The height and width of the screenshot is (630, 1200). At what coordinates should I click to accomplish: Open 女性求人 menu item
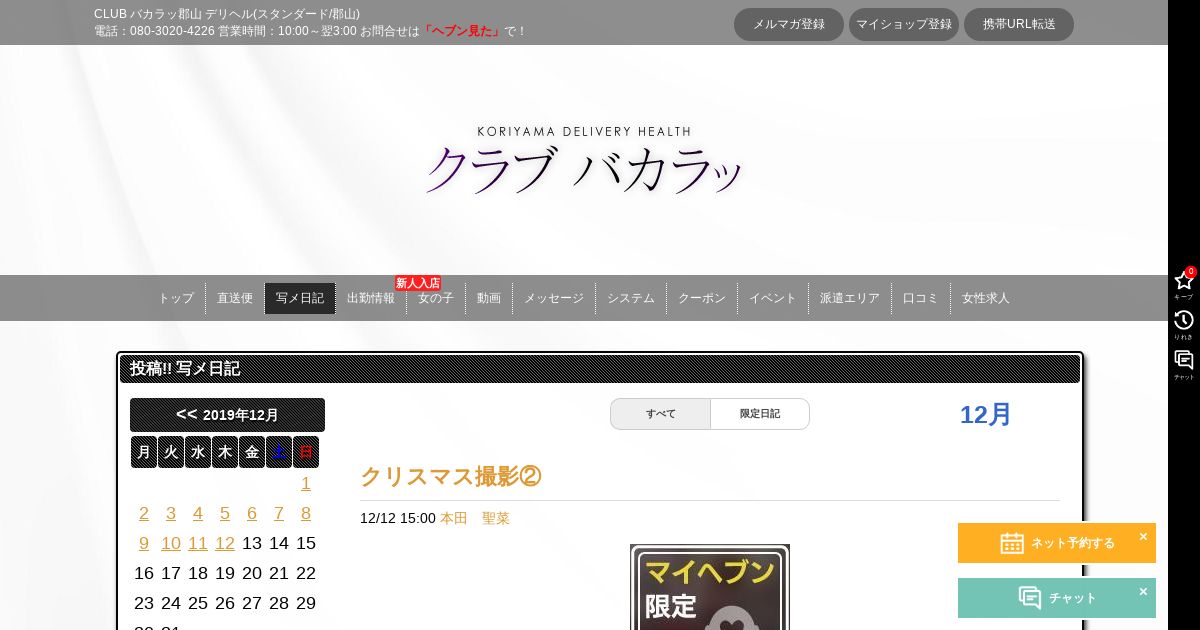pyautogui.click(x=986, y=298)
